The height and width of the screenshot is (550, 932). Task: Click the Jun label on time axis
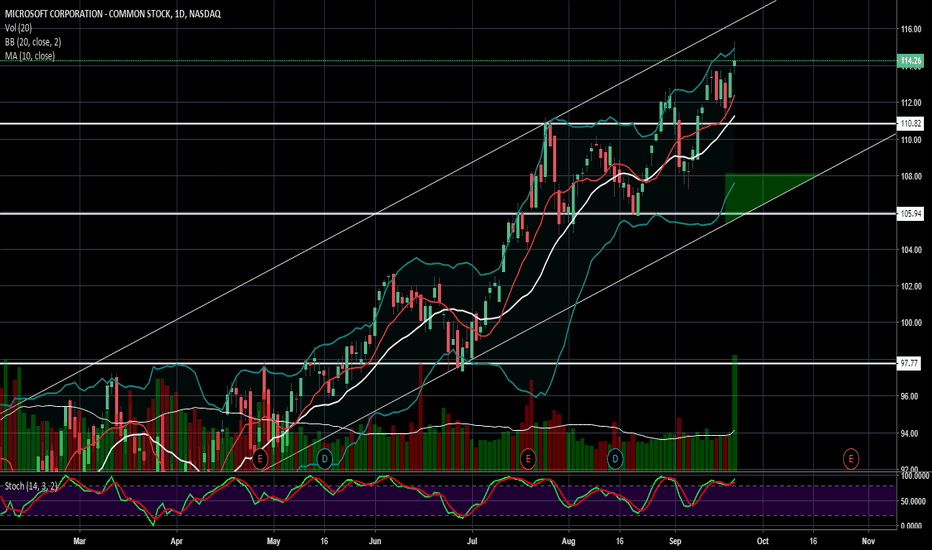pyautogui.click(x=375, y=541)
